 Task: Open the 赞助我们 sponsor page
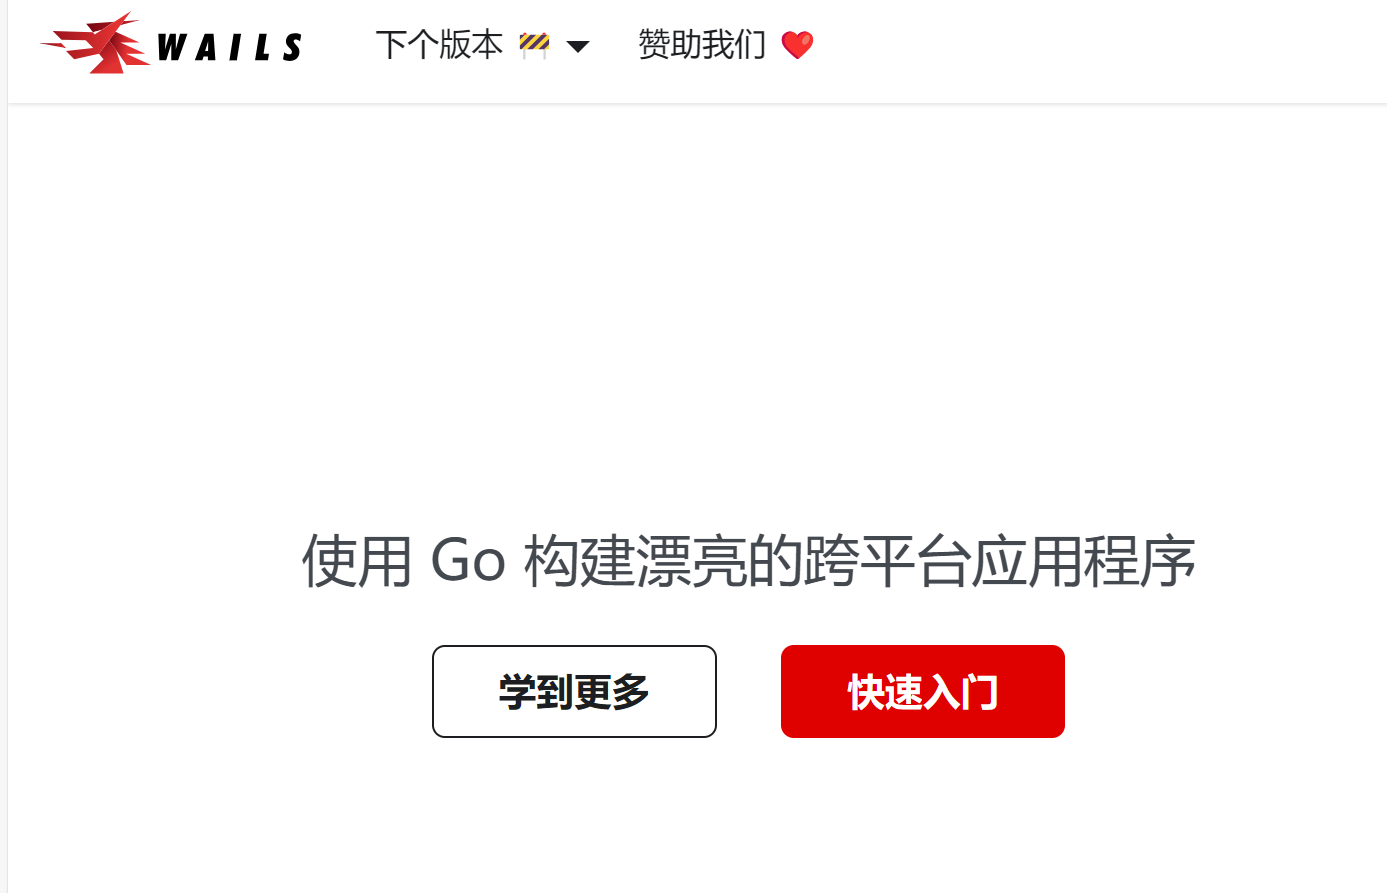(726, 45)
